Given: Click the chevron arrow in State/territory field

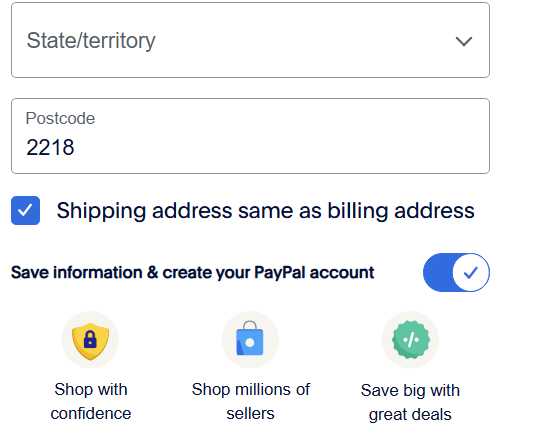Looking at the screenshot, I should click(x=464, y=41).
